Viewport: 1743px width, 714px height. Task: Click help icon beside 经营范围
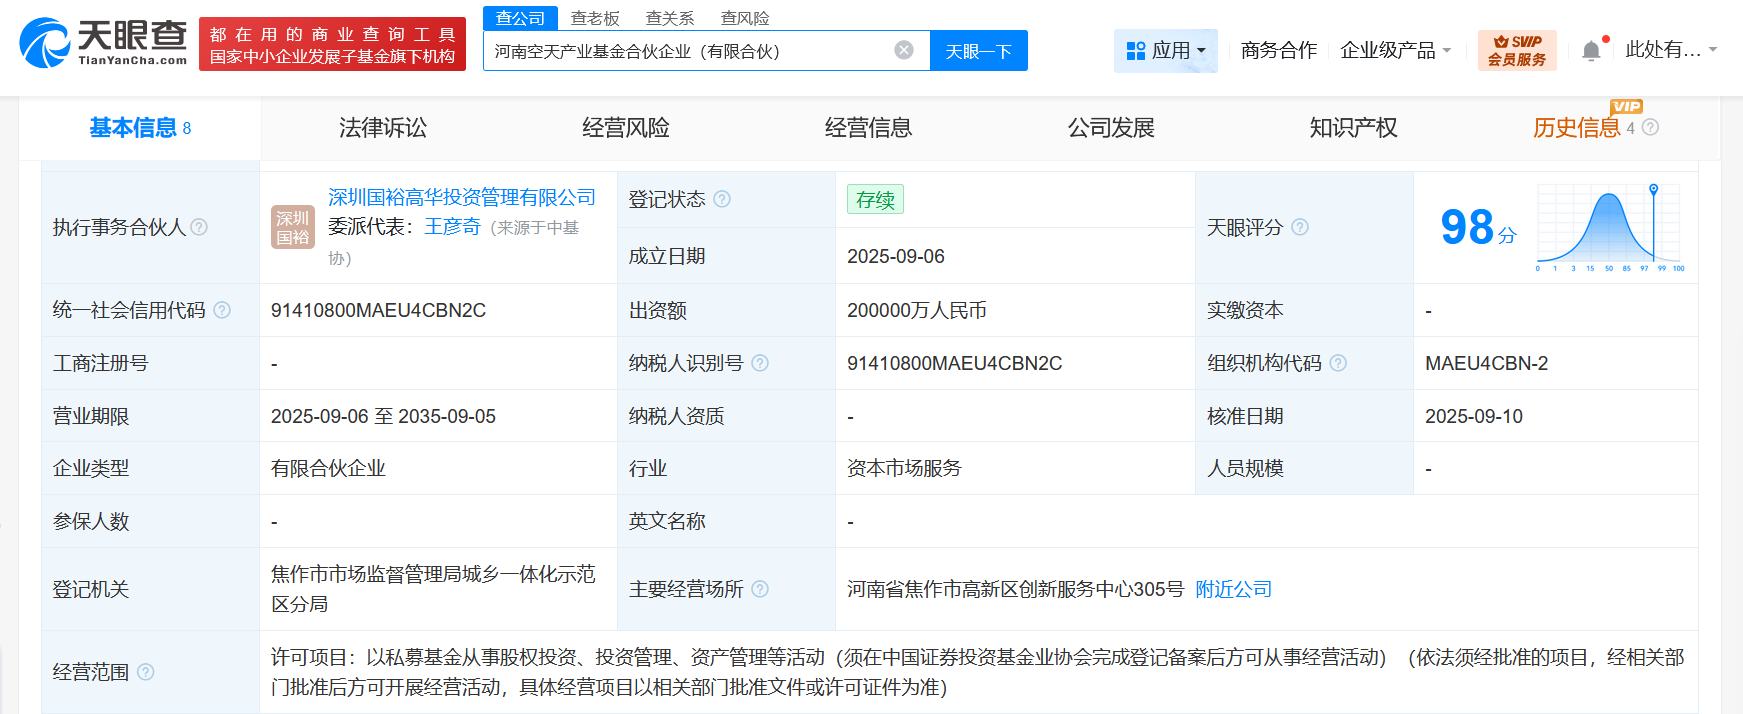click(146, 672)
